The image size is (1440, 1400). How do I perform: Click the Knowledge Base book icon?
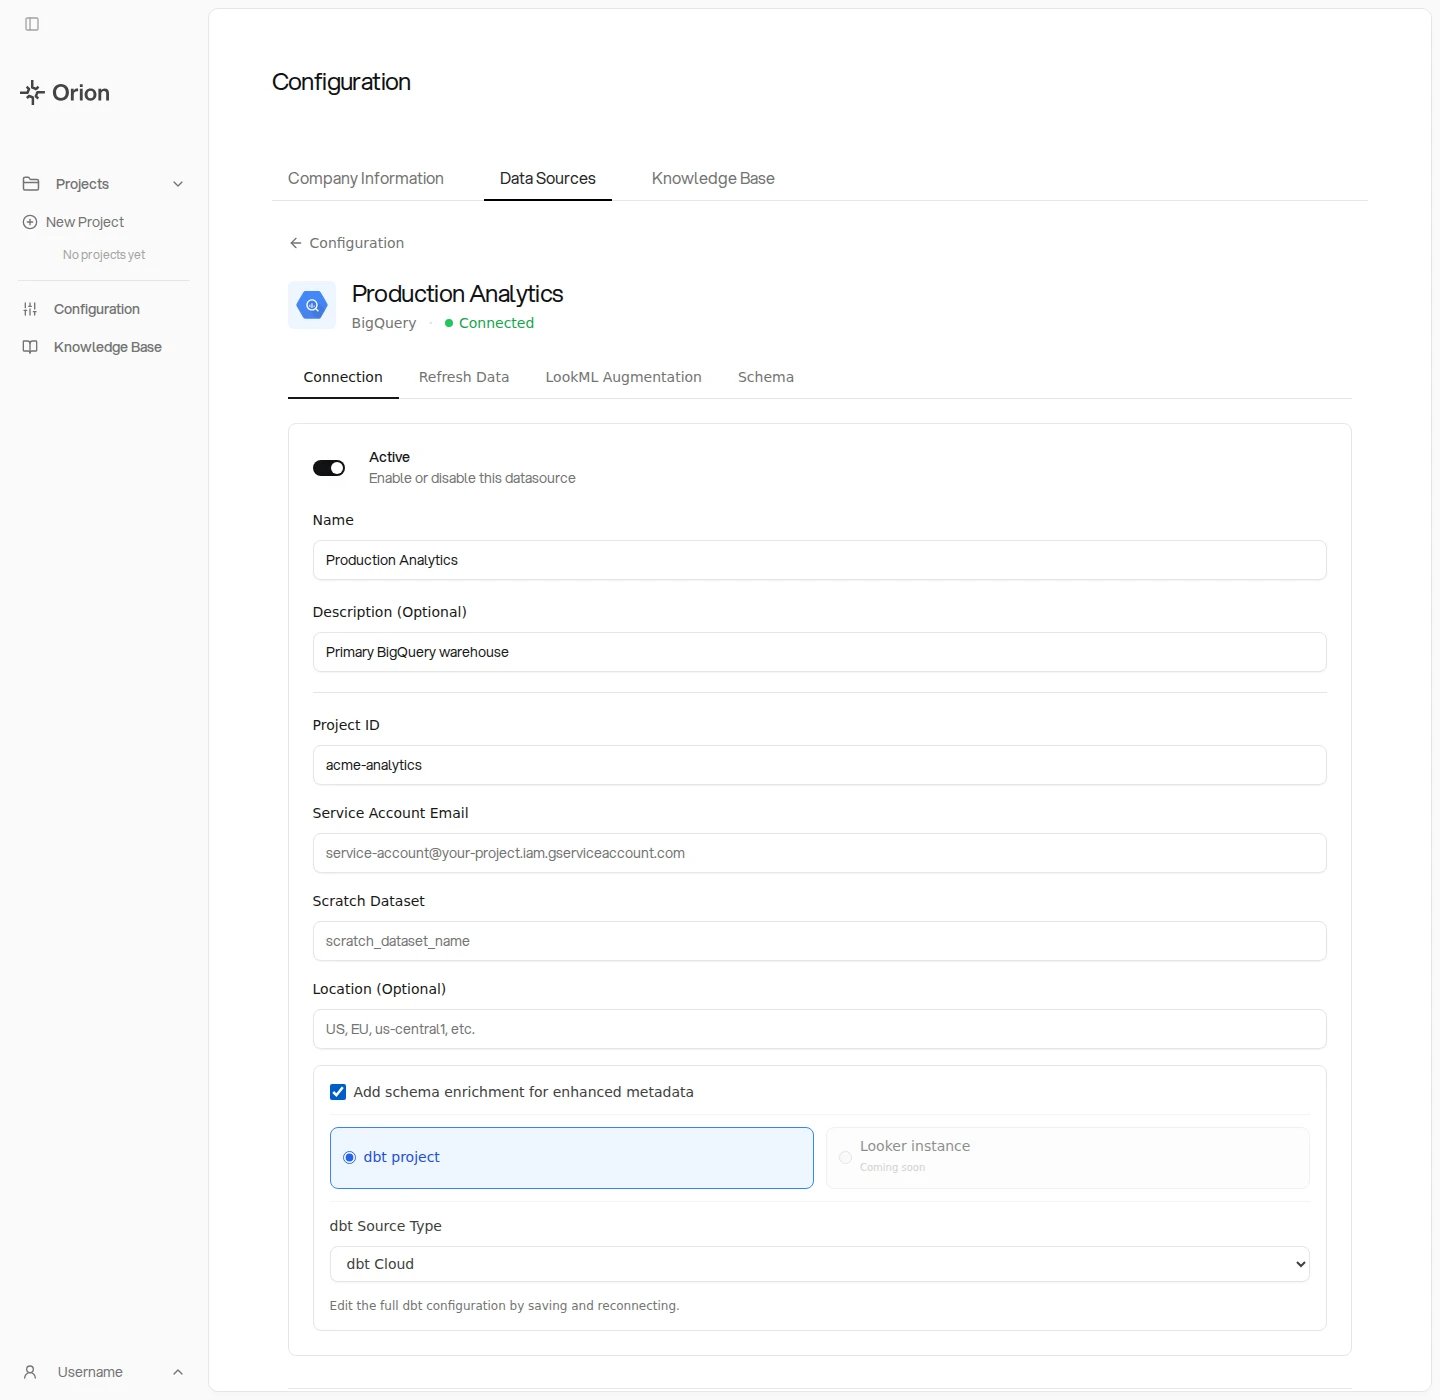pyautogui.click(x=30, y=347)
